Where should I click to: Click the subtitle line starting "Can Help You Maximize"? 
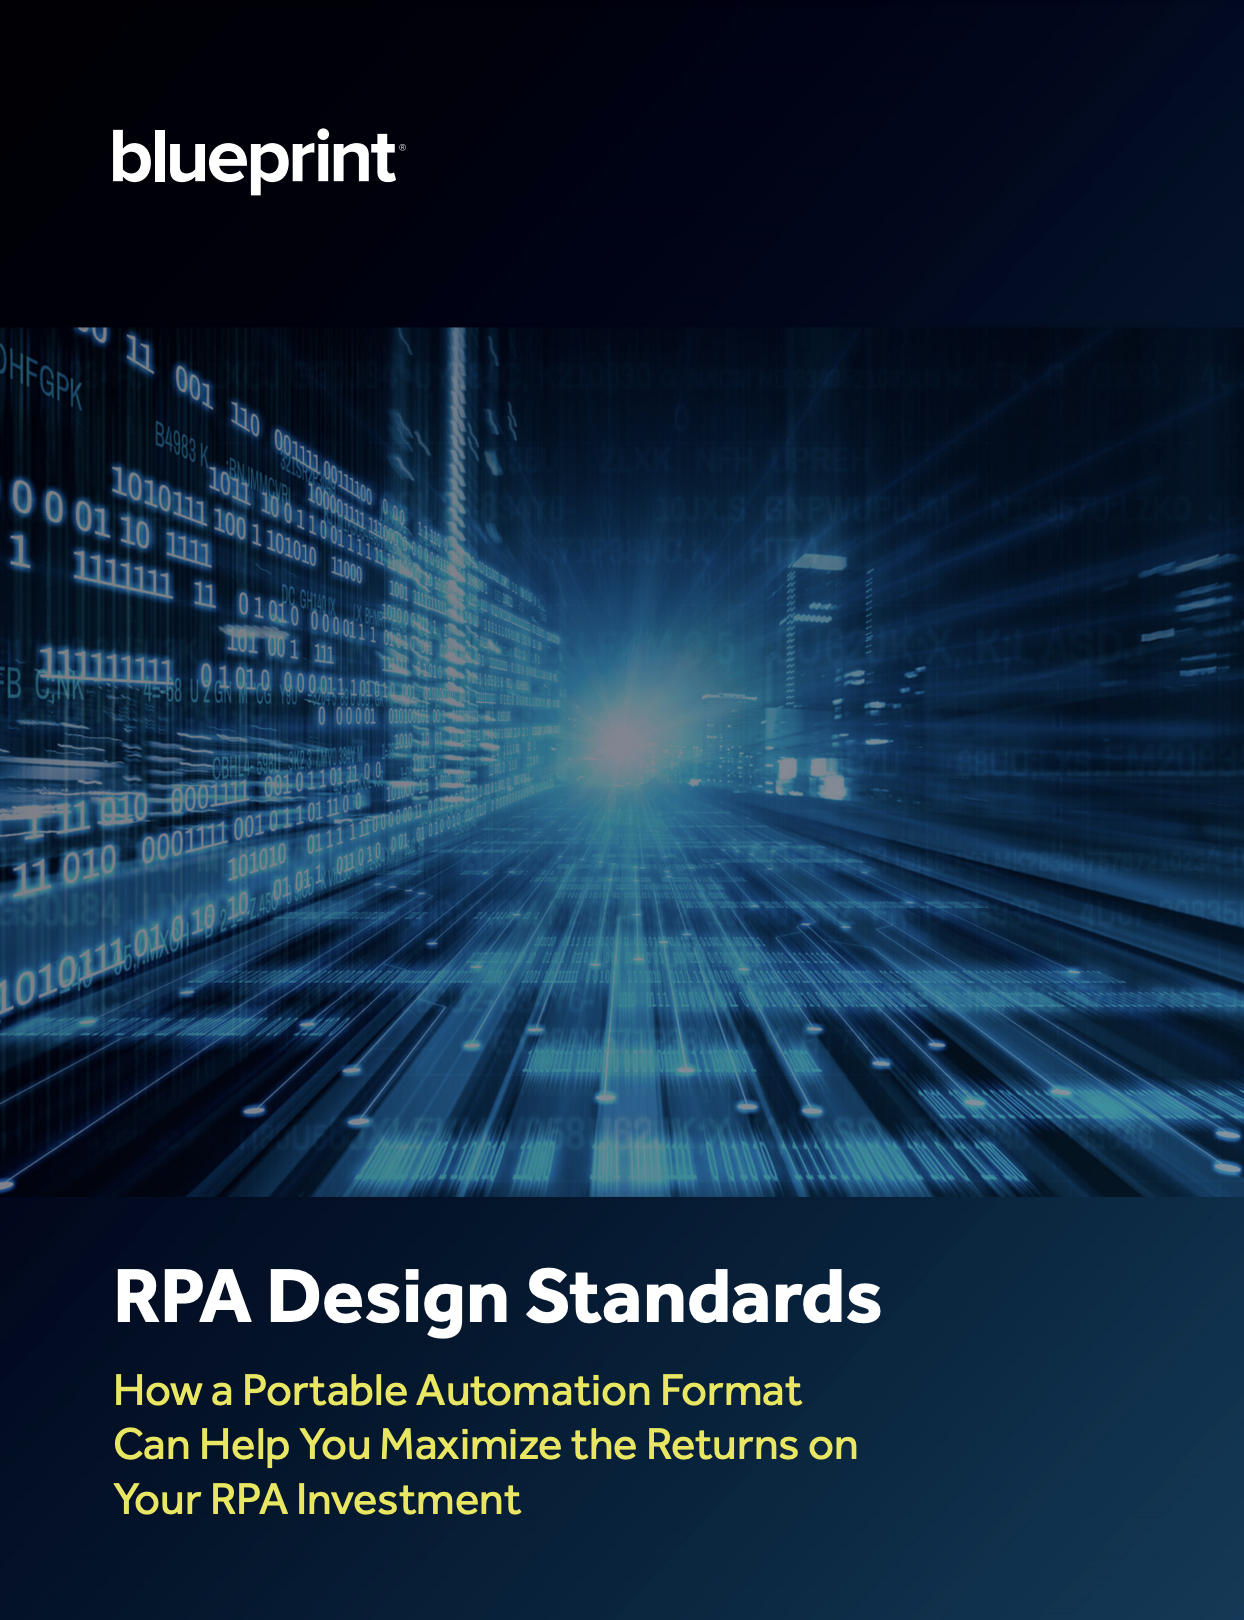pyautogui.click(x=485, y=1445)
